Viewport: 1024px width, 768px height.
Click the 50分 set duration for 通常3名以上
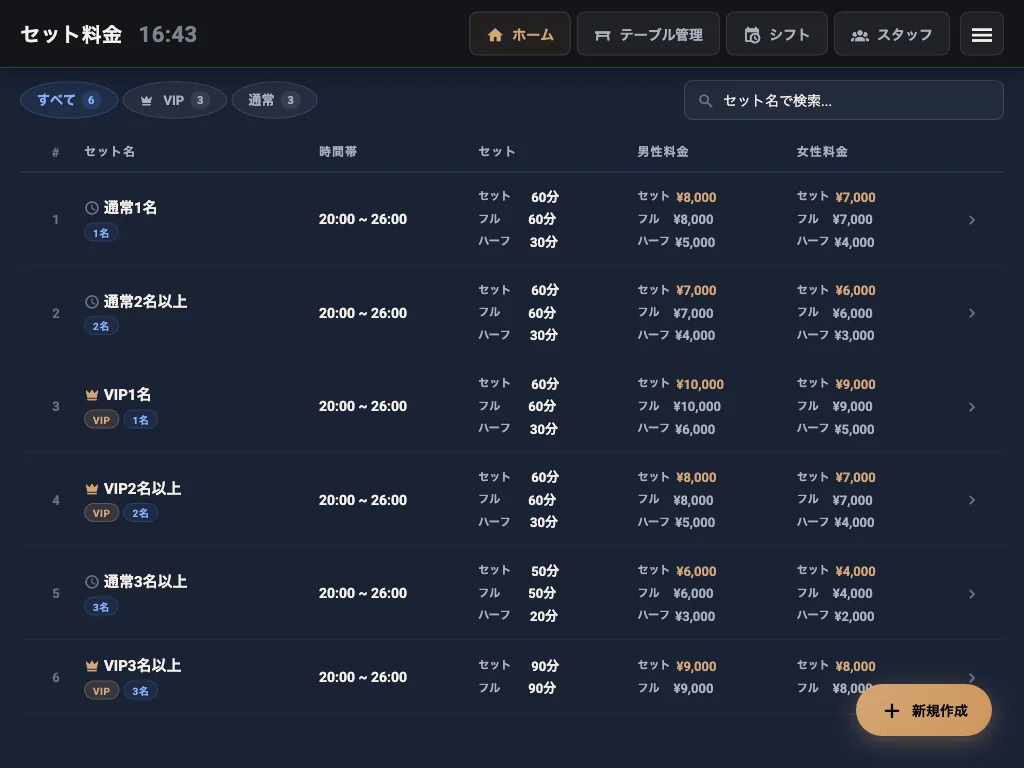pyautogui.click(x=545, y=571)
